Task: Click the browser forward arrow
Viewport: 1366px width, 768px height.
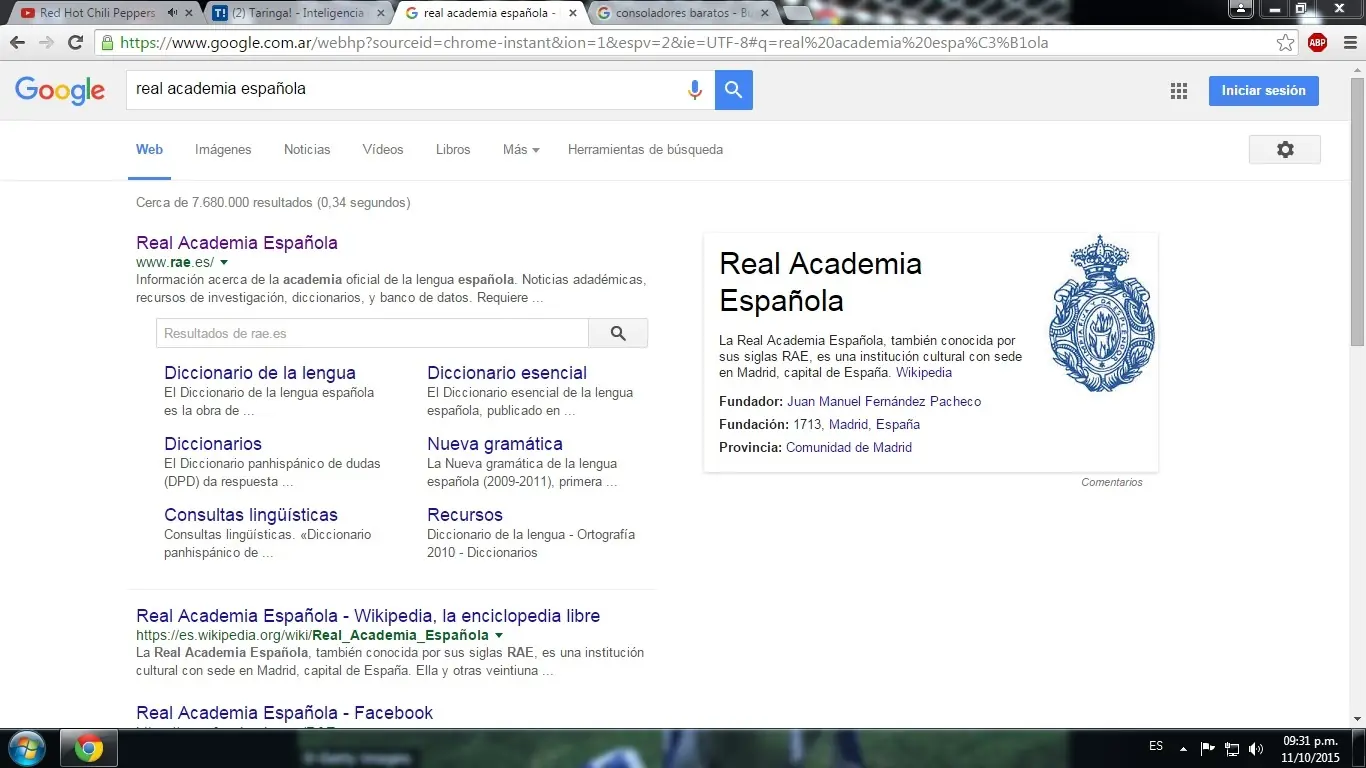Action: pyautogui.click(x=46, y=43)
